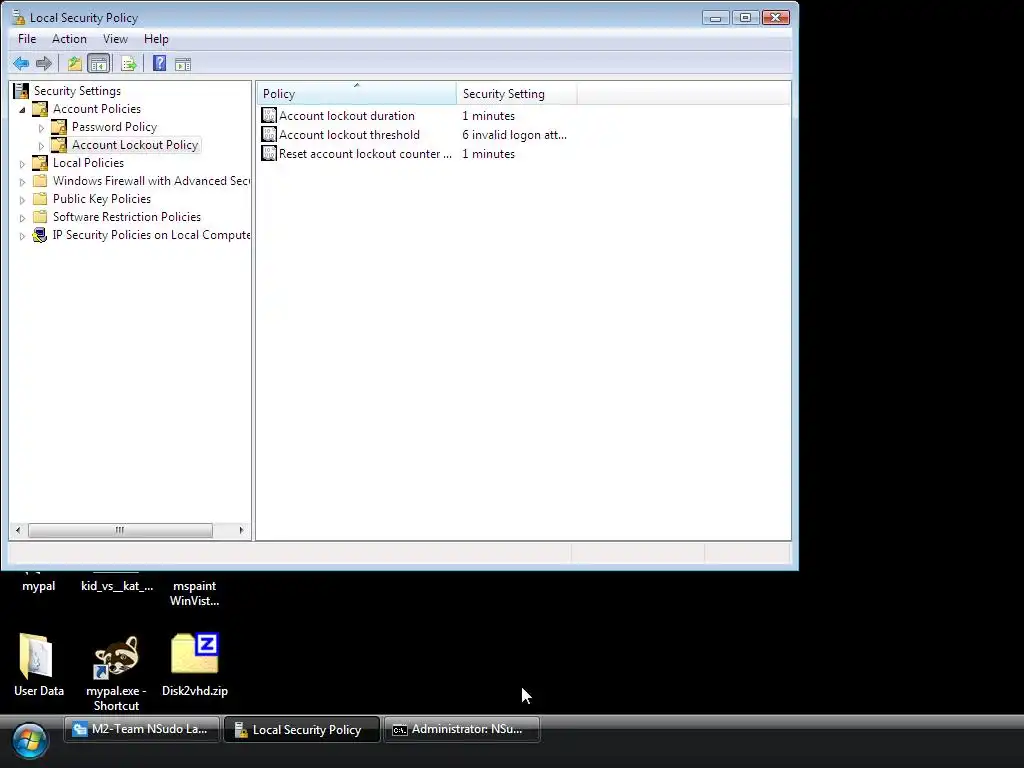Click the Security Settings root icon
Image resolution: width=1024 pixels, height=768 pixels.
tap(21, 91)
